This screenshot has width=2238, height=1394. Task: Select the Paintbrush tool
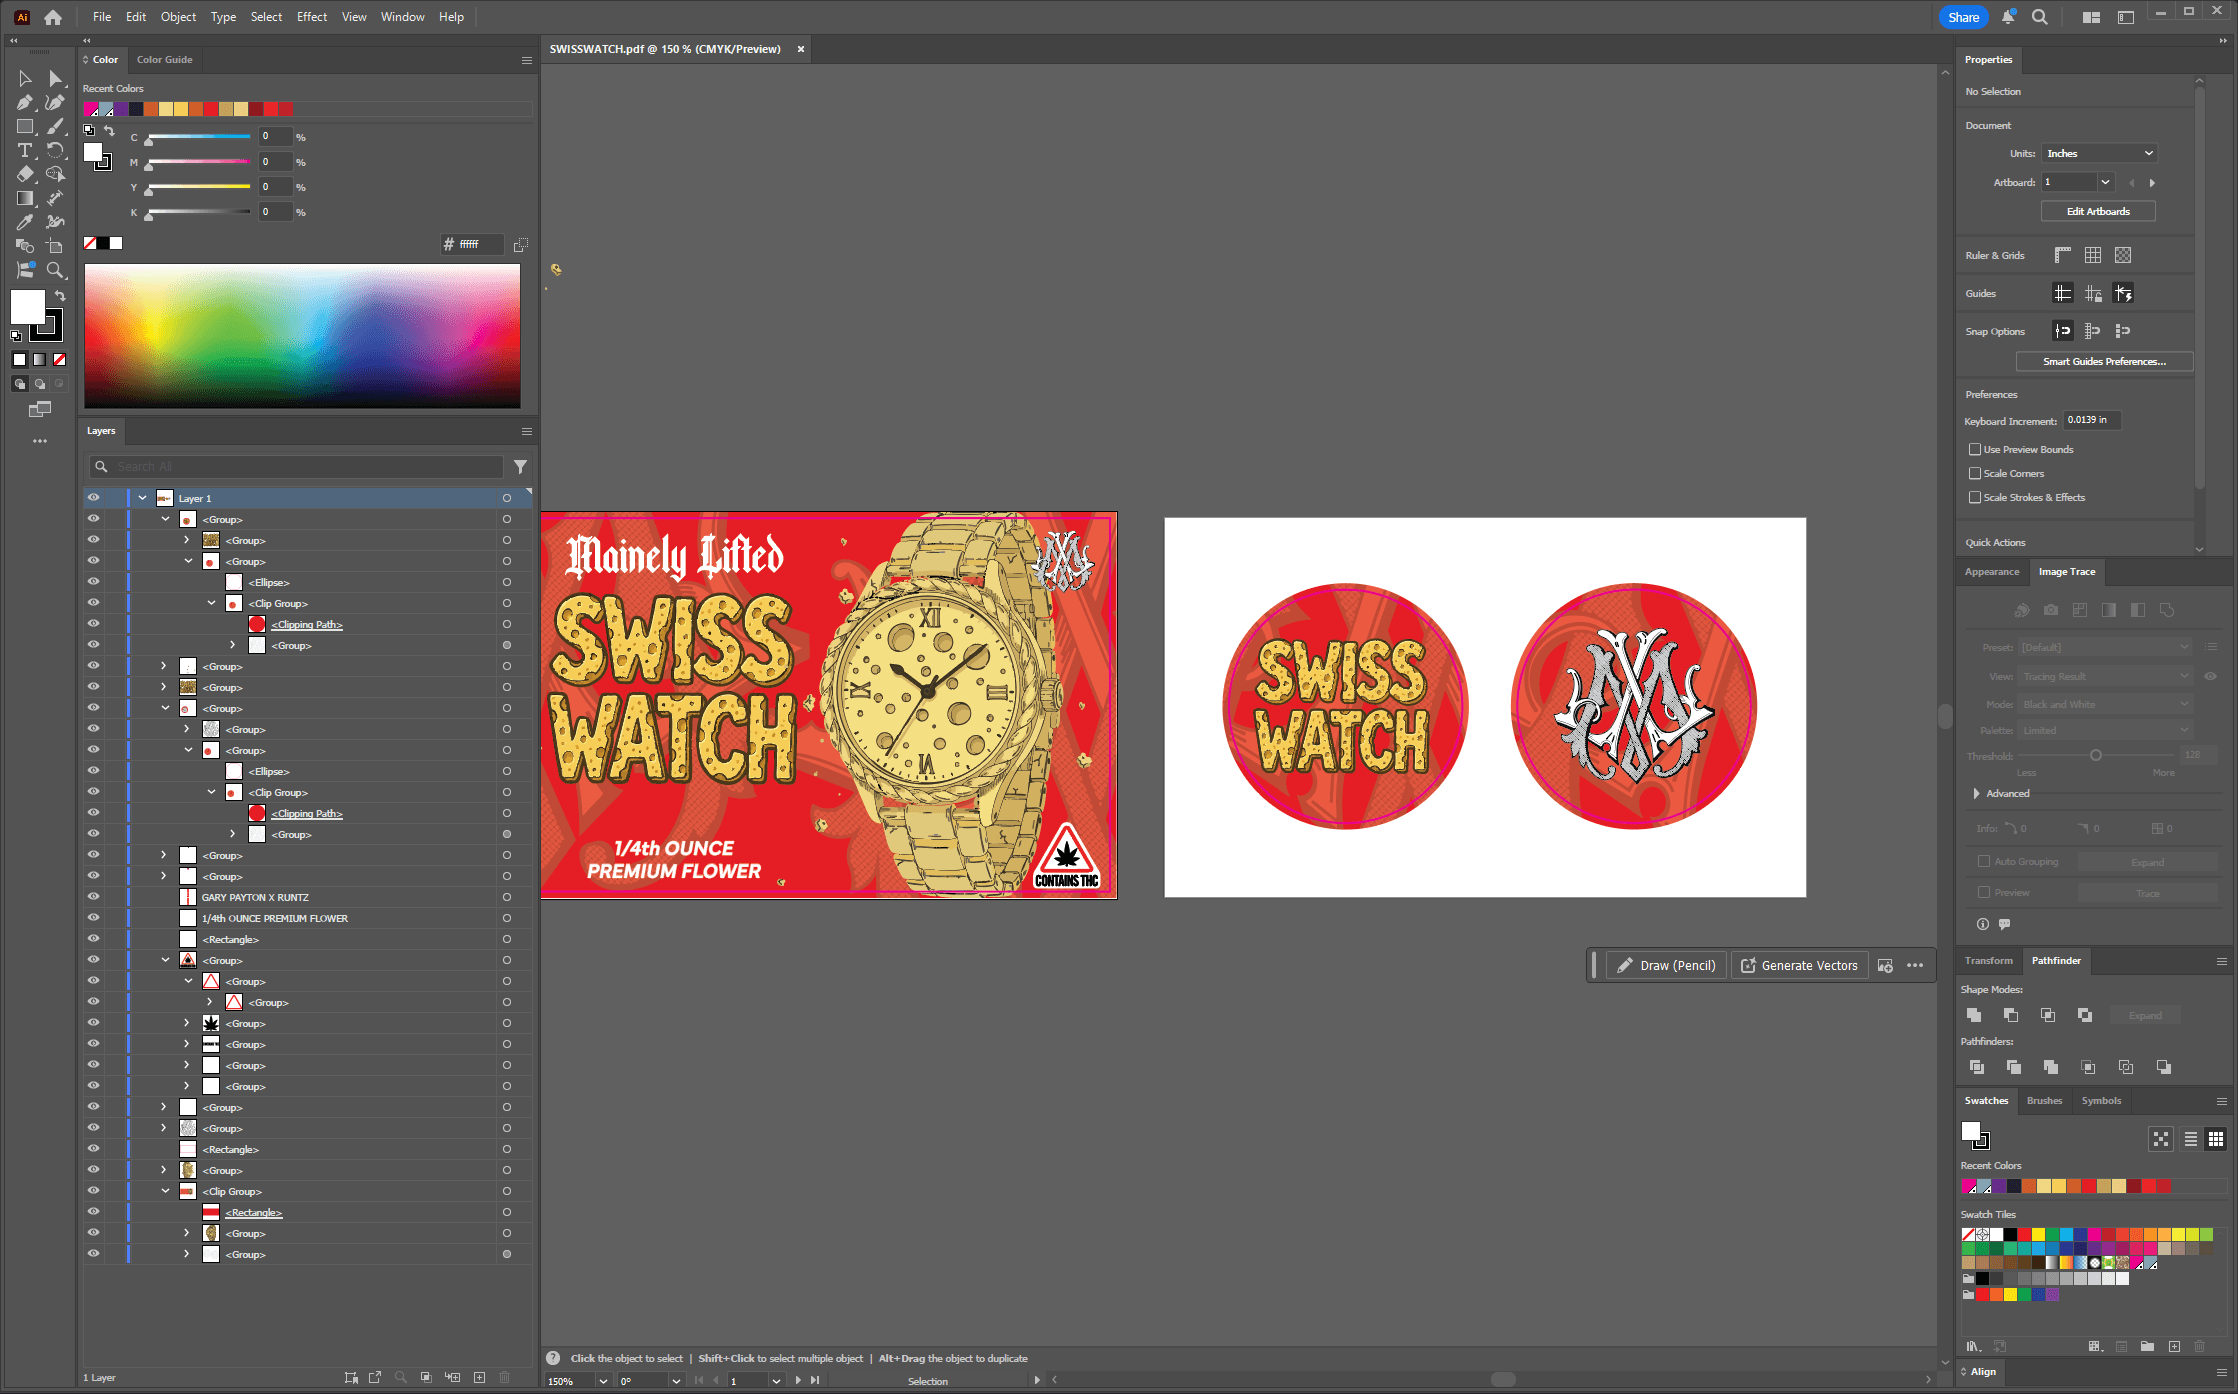(x=56, y=126)
